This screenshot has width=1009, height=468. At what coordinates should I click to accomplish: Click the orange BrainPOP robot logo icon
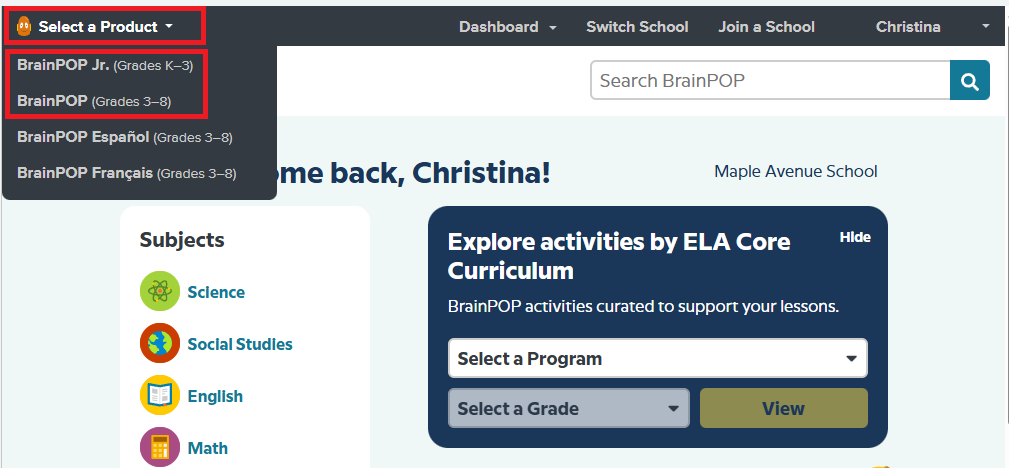25,27
